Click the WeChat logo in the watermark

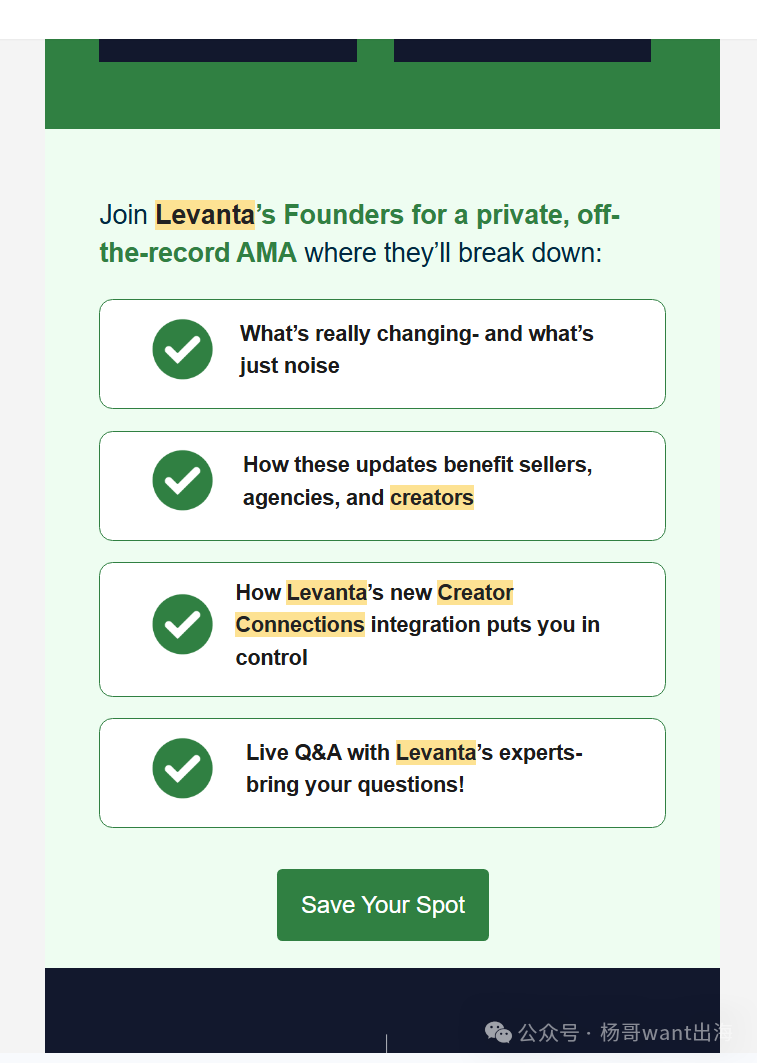coord(498,1032)
